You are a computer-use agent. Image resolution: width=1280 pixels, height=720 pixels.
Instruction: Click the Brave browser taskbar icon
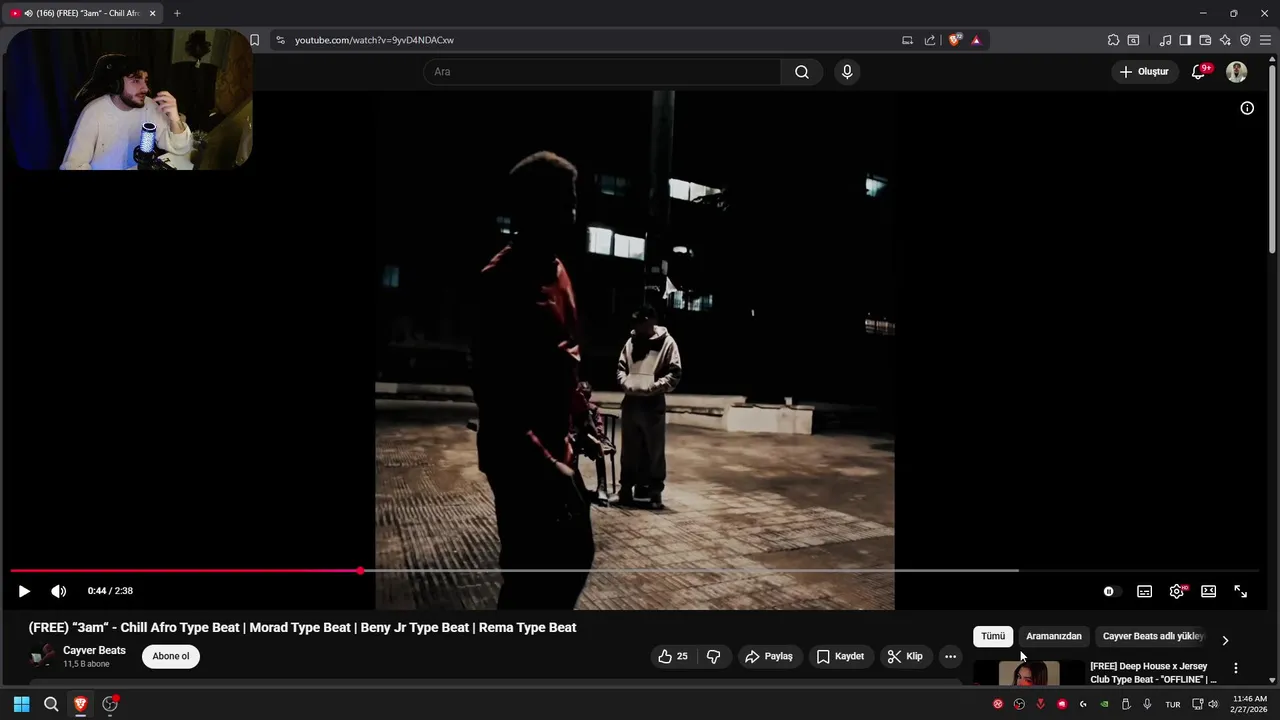(x=80, y=704)
